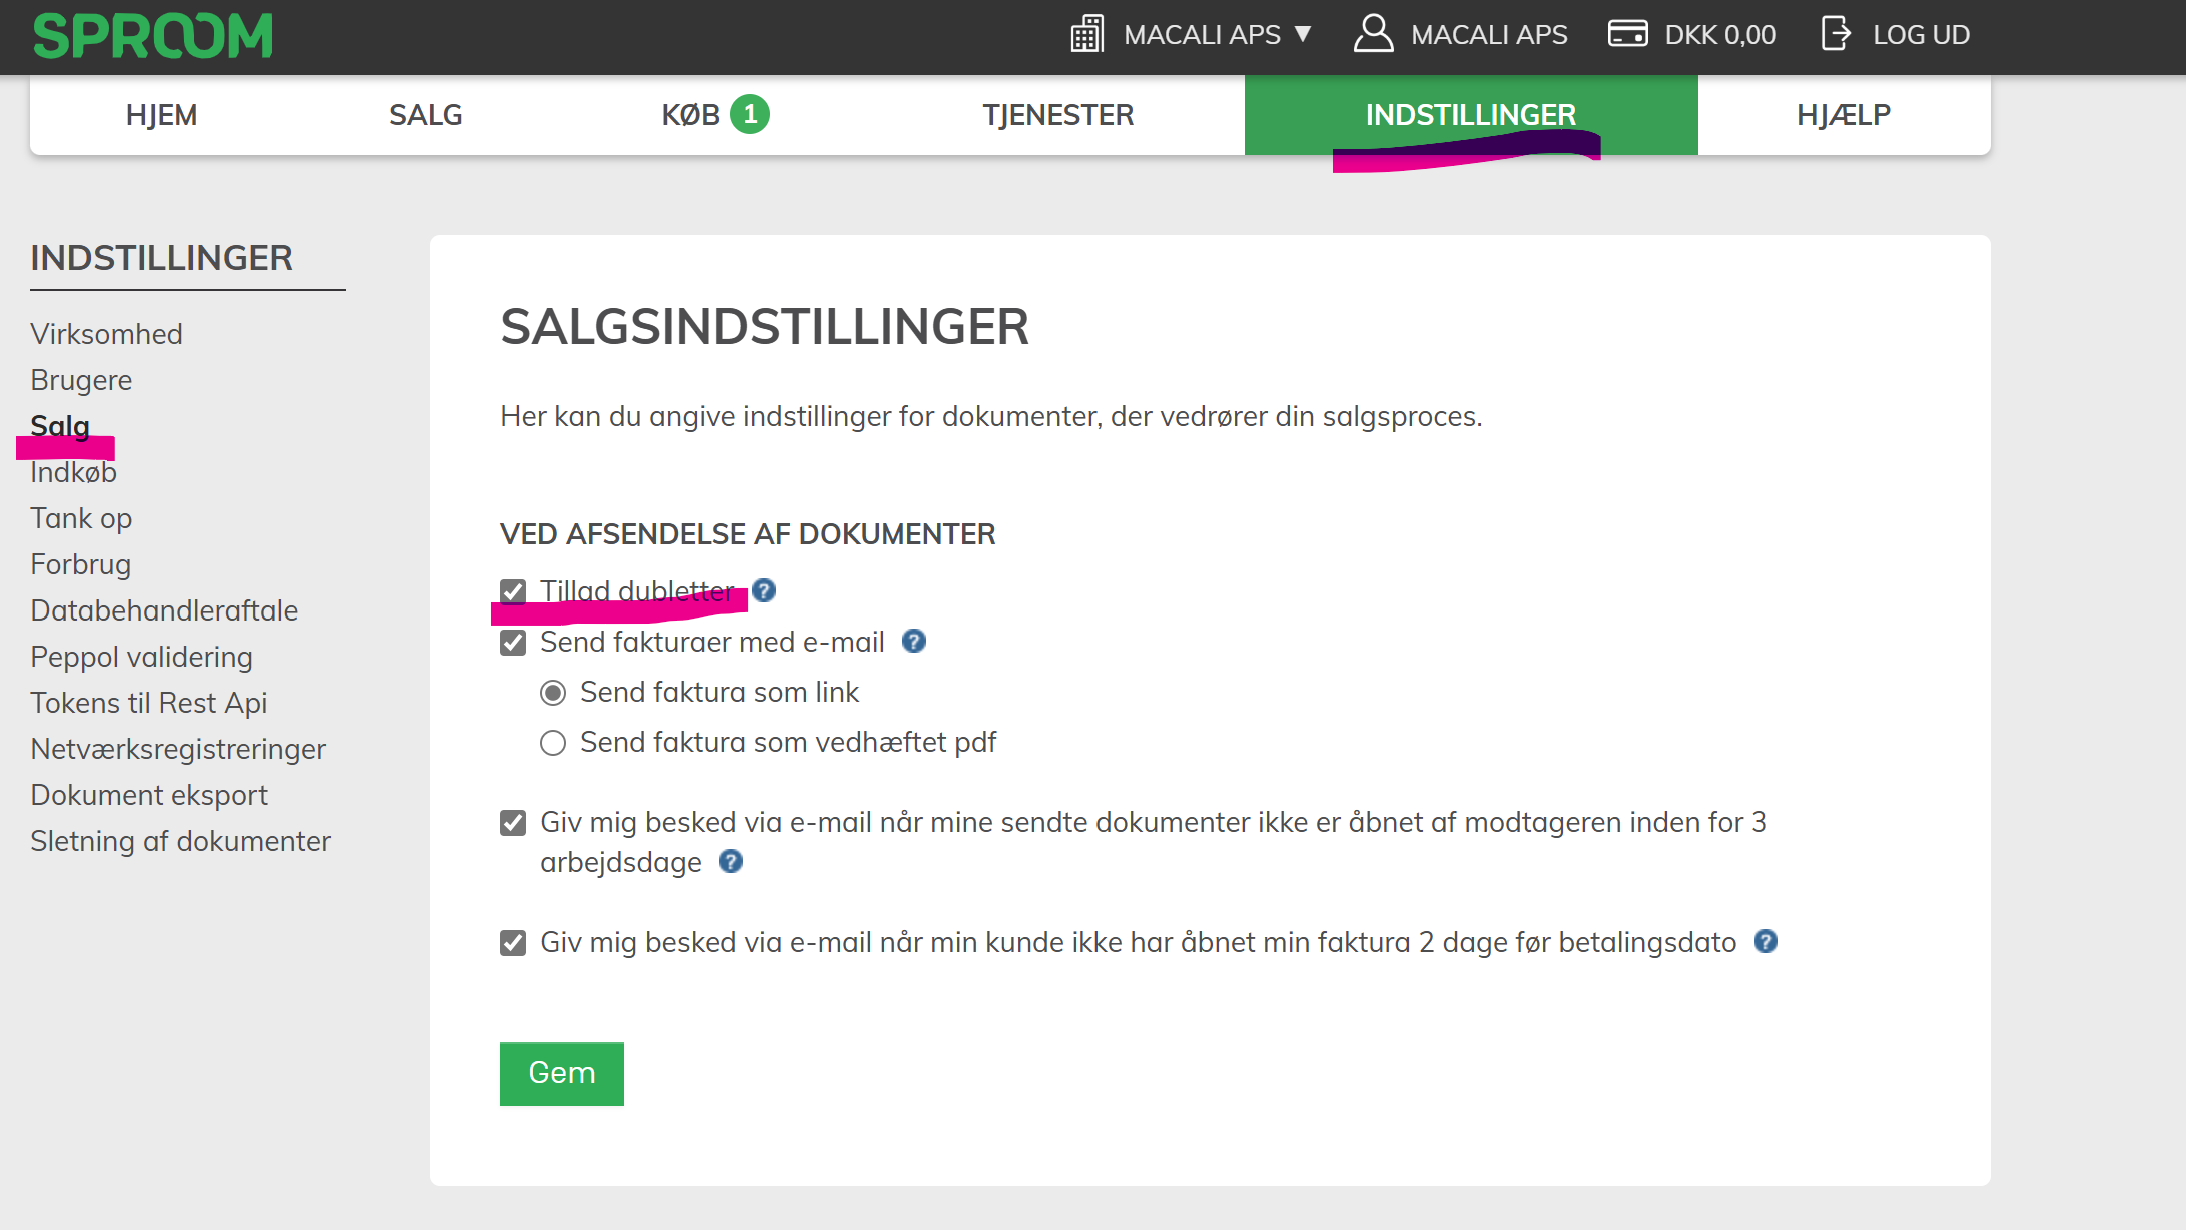This screenshot has height=1230, width=2186.
Task: Click the KØB notification badge
Action: point(750,115)
